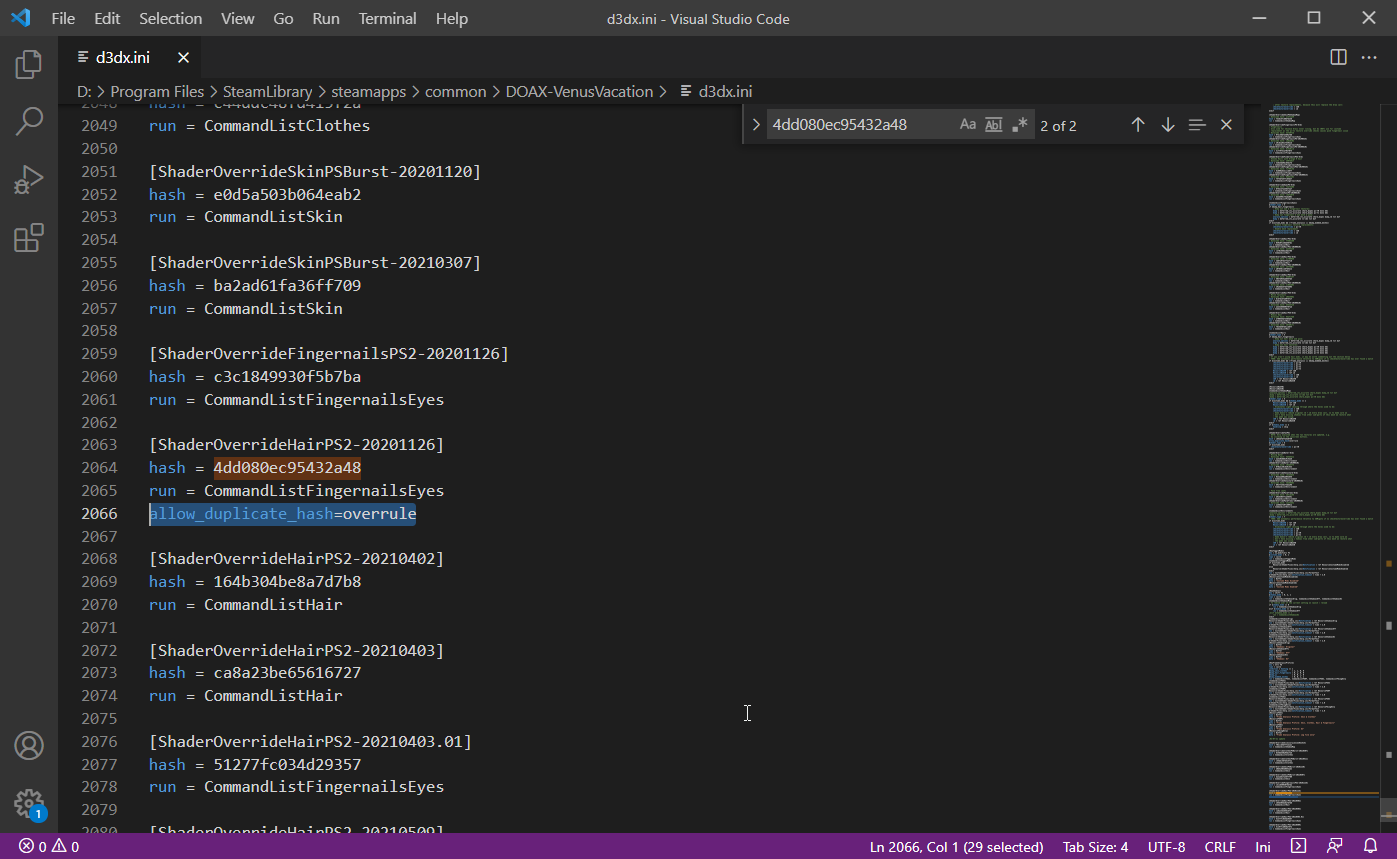Open the File menu
The image size is (1397, 859).
coord(63,18)
